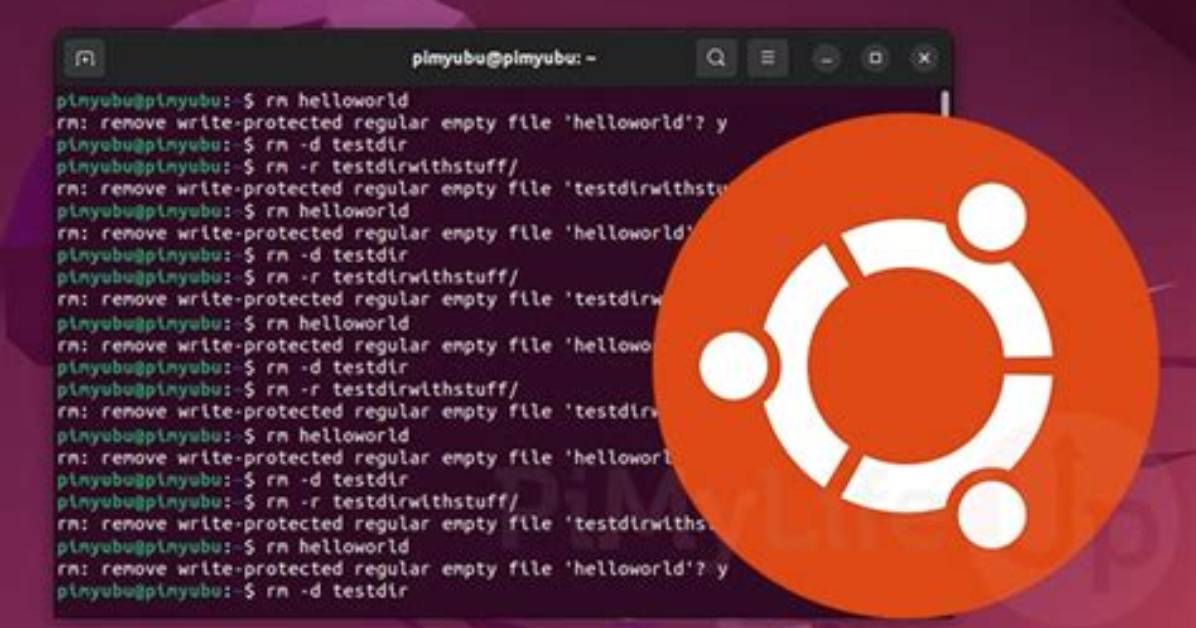Open the terminal search icon
Screen dimensions: 1196x628
[716, 58]
